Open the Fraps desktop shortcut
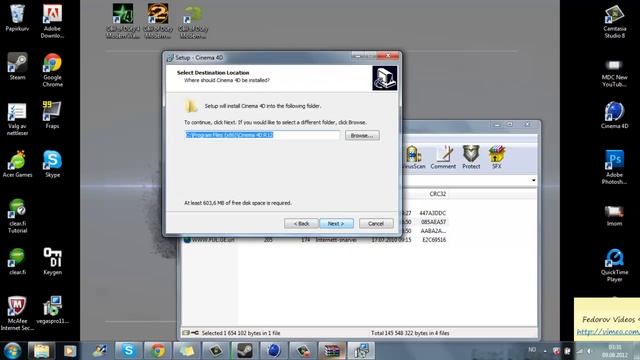Image resolution: width=640 pixels, height=360 pixels. (x=52, y=115)
